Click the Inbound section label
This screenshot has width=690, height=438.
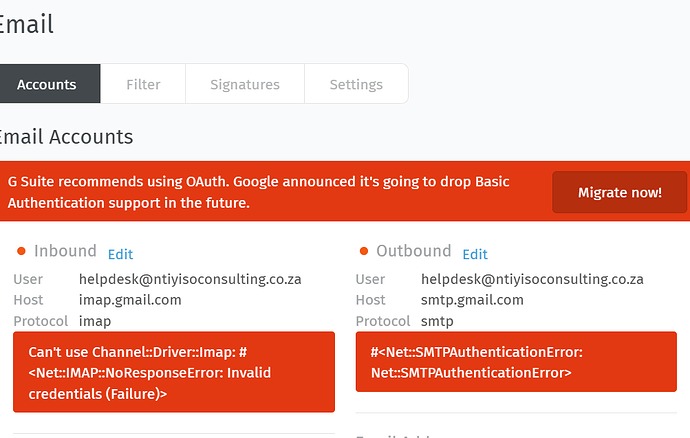click(65, 251)
